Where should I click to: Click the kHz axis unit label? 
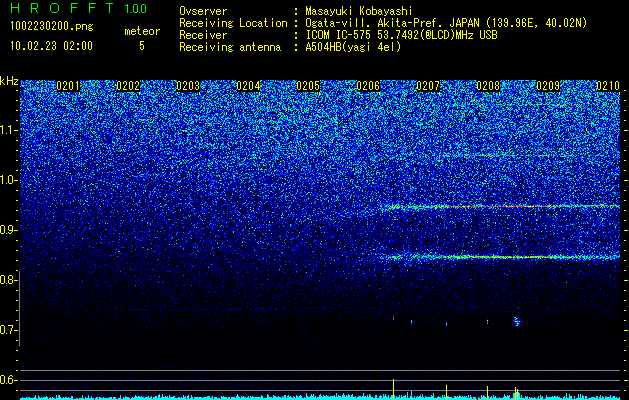[x=9, y=81]
